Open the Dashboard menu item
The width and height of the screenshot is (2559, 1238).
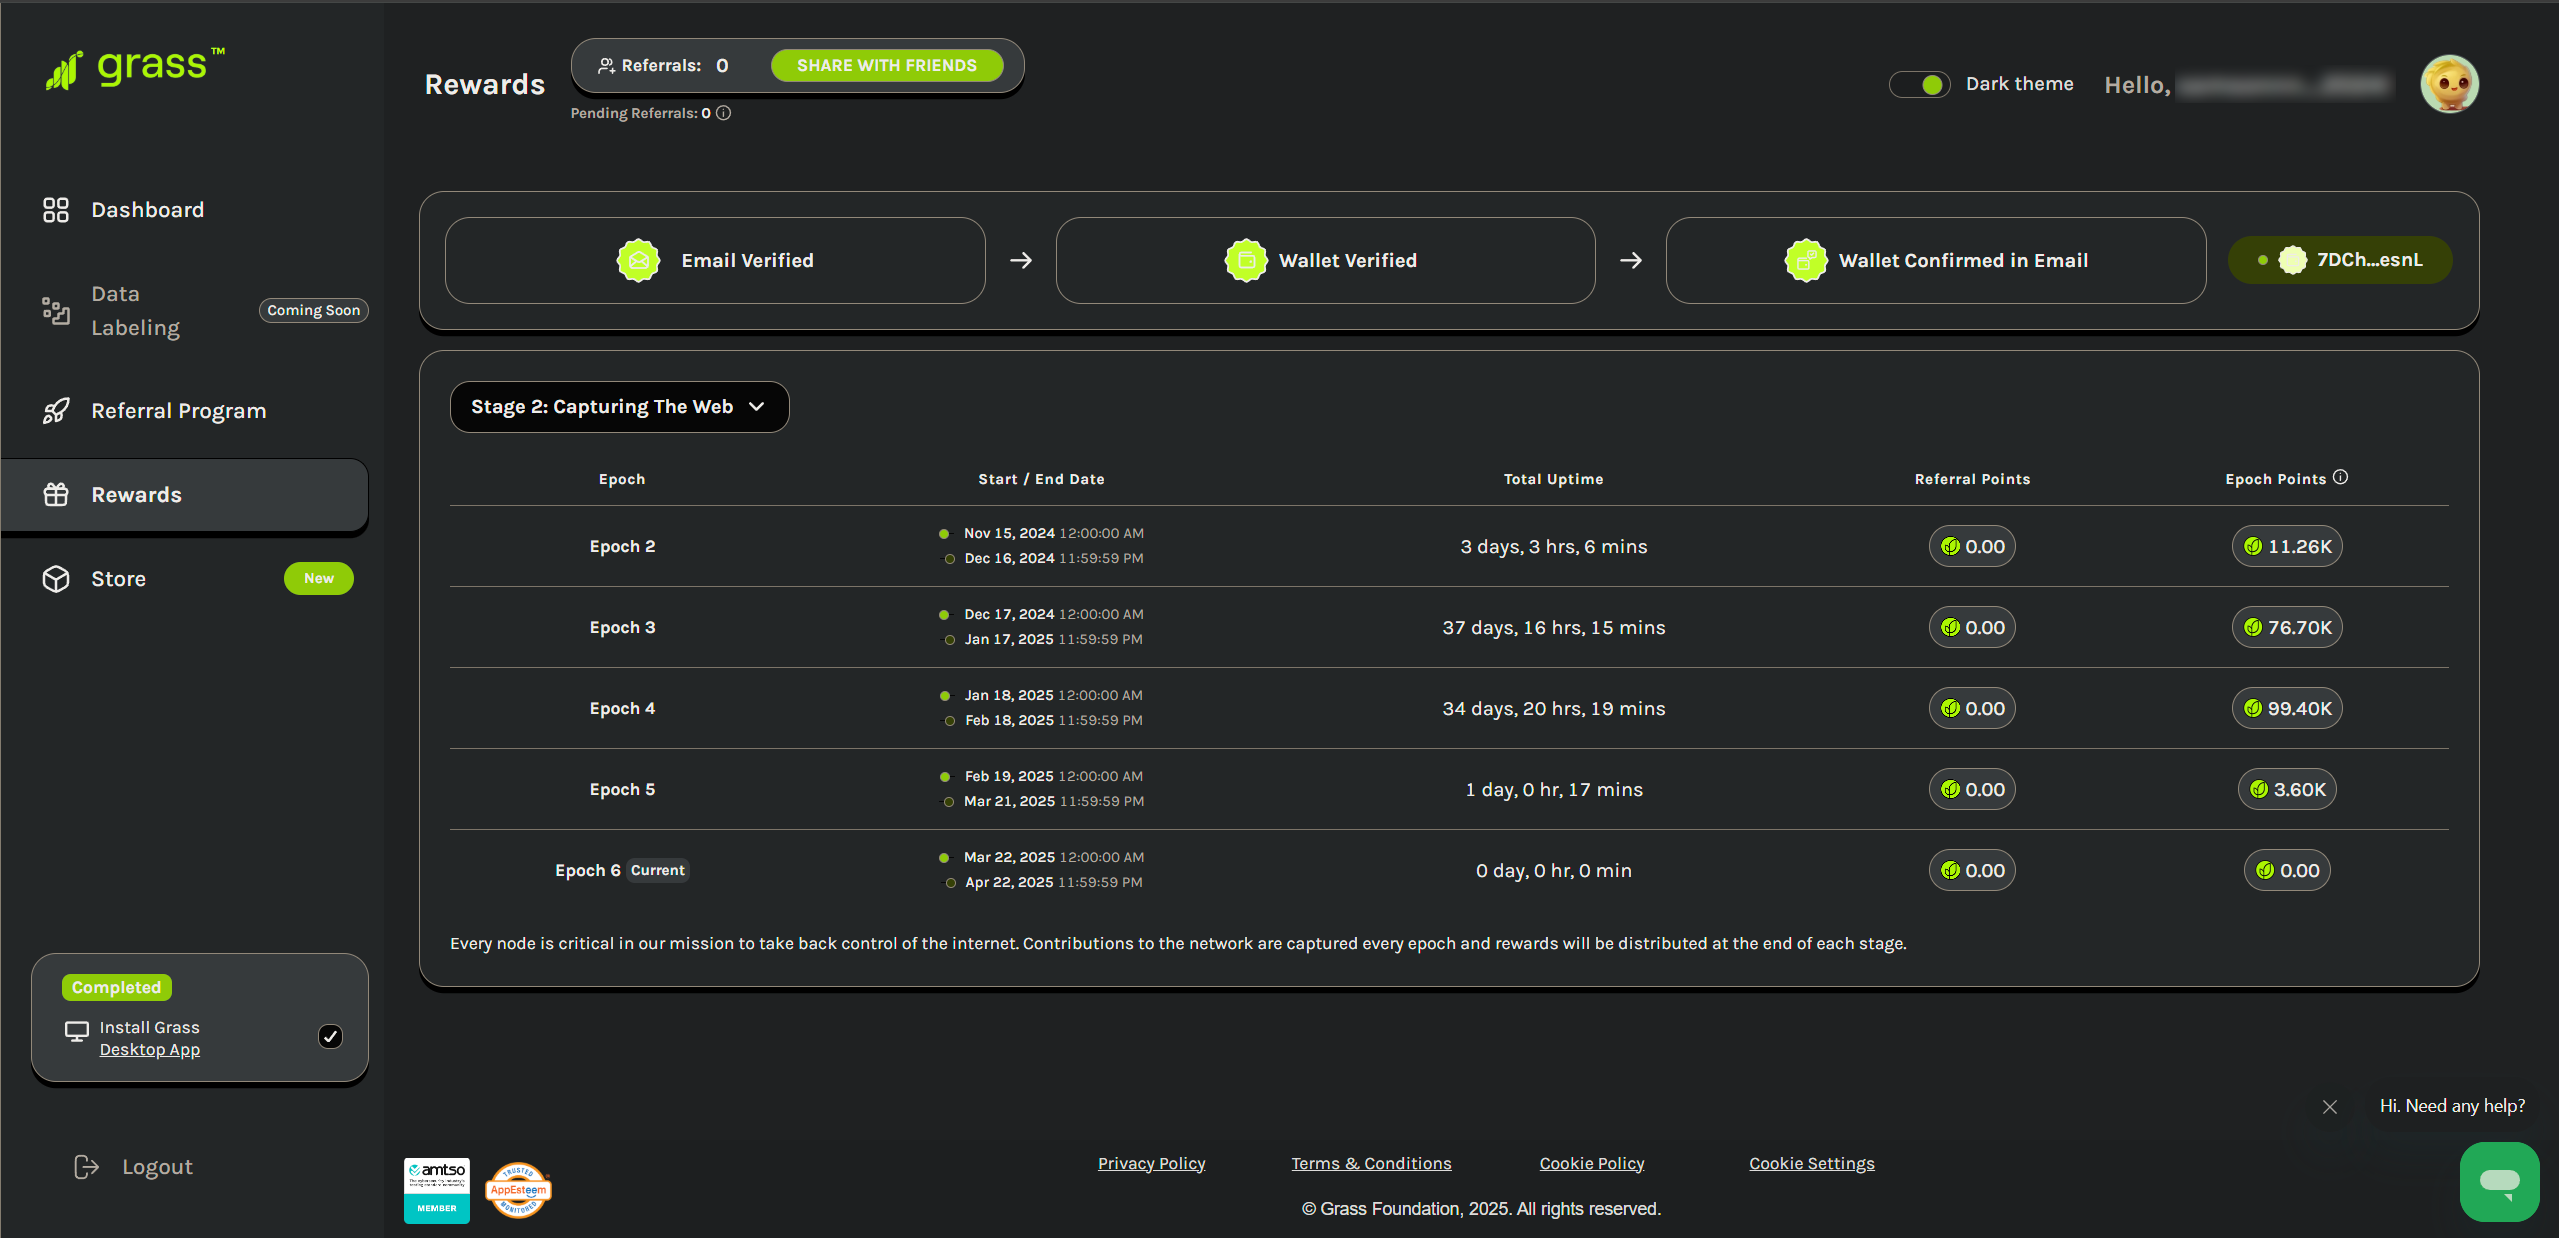147,210
